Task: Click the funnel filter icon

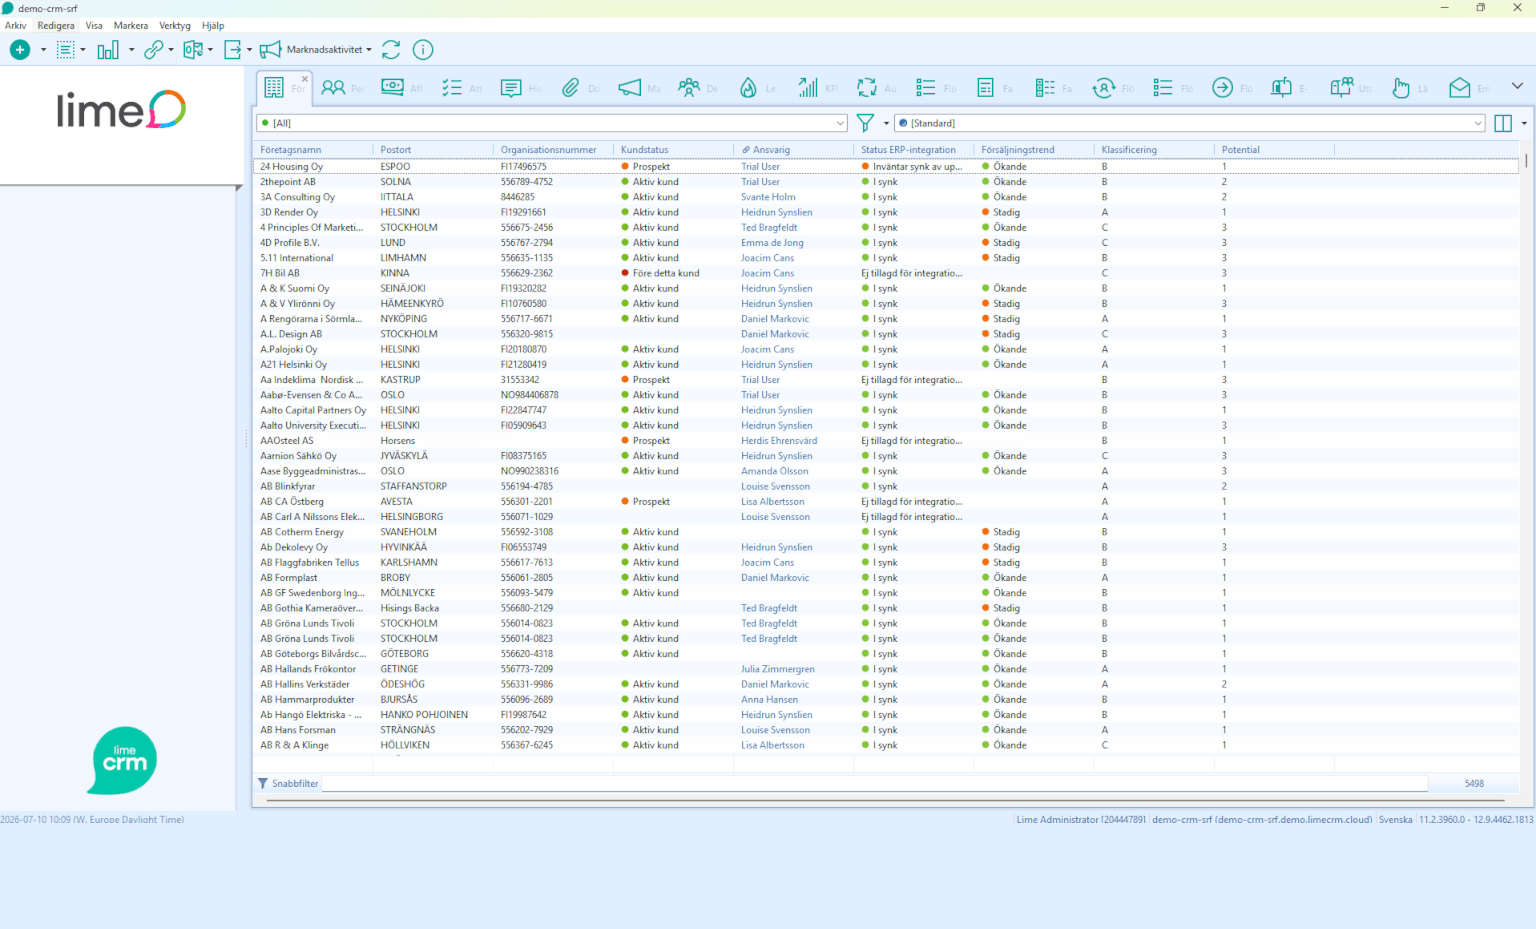Action: (x=866, y=122)
